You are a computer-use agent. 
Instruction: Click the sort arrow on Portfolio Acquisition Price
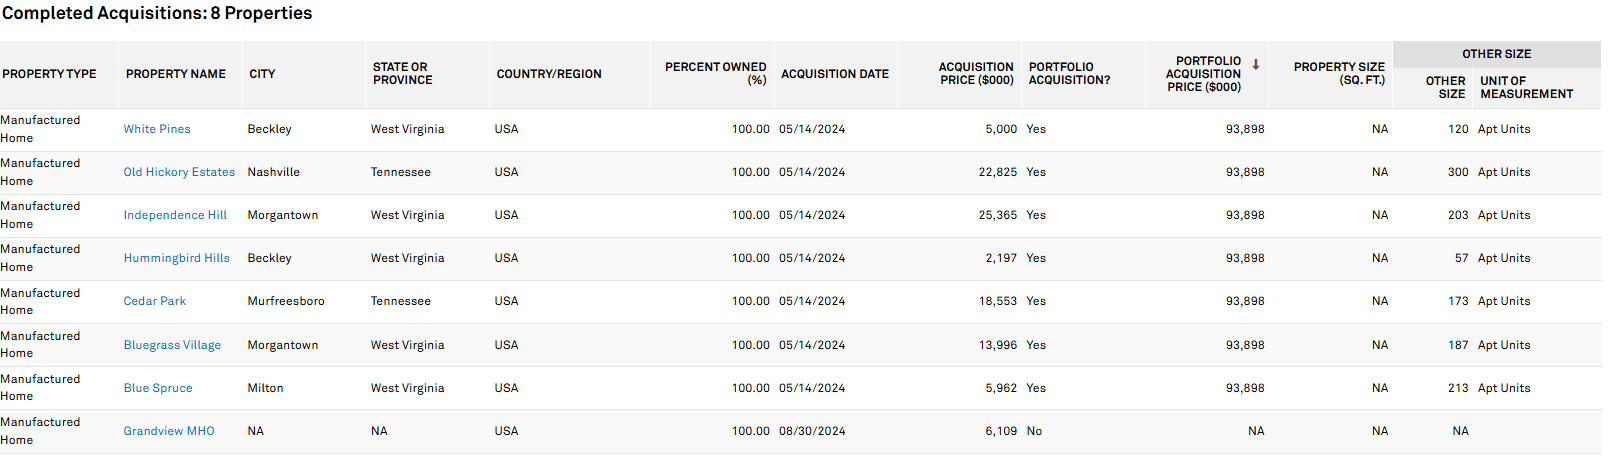tap(1256, 65)
